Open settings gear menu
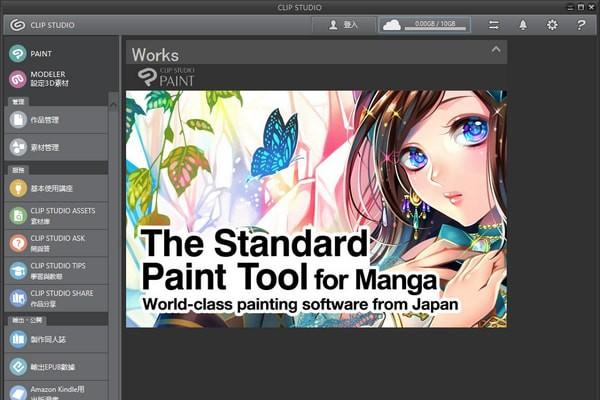The width and height of the screenshot is (600, 400). pos(552,25)
